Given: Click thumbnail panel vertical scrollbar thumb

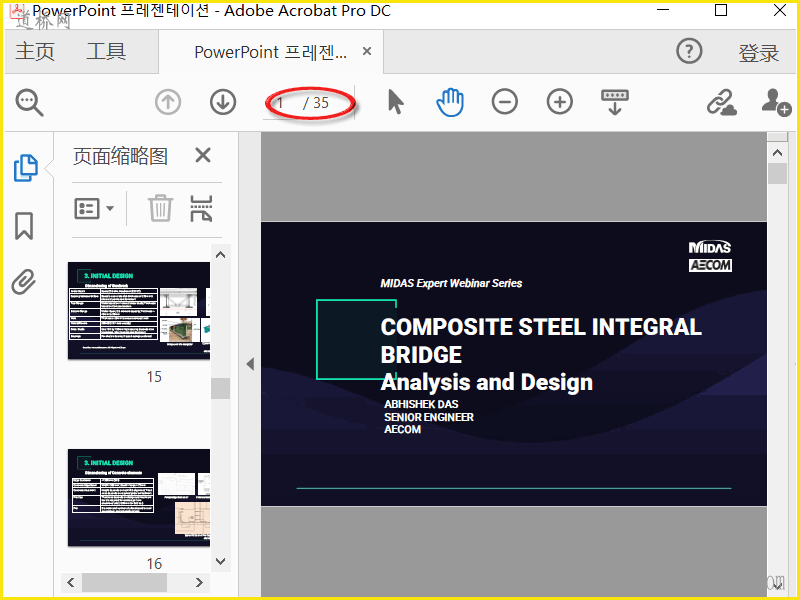Looking at the screenshot, I should coord(220,388).
